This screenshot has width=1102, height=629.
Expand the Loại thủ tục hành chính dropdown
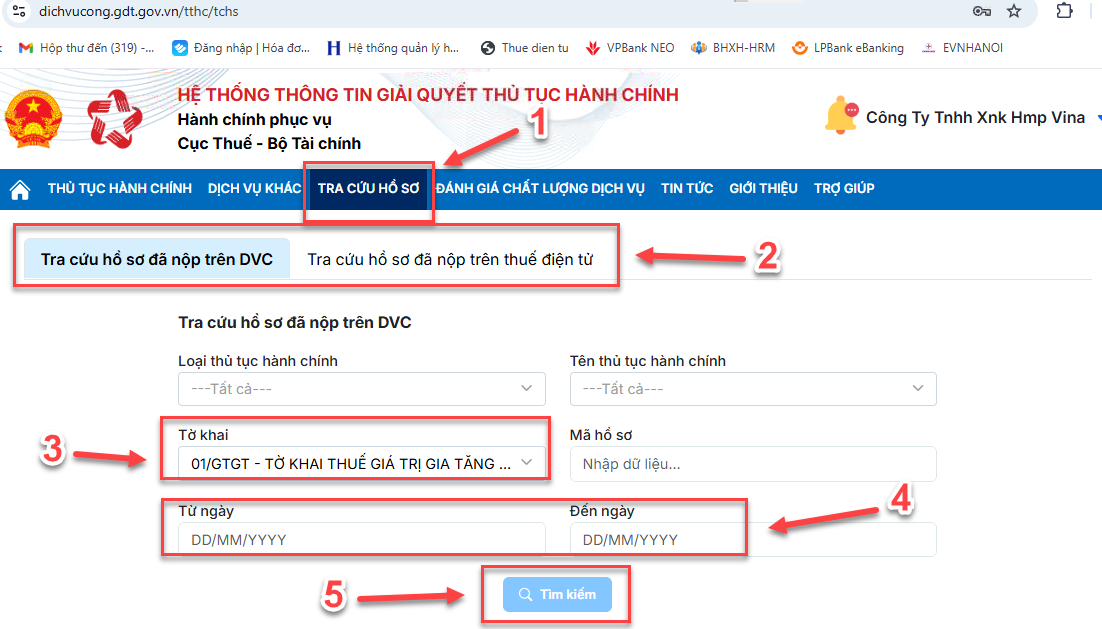361,388
